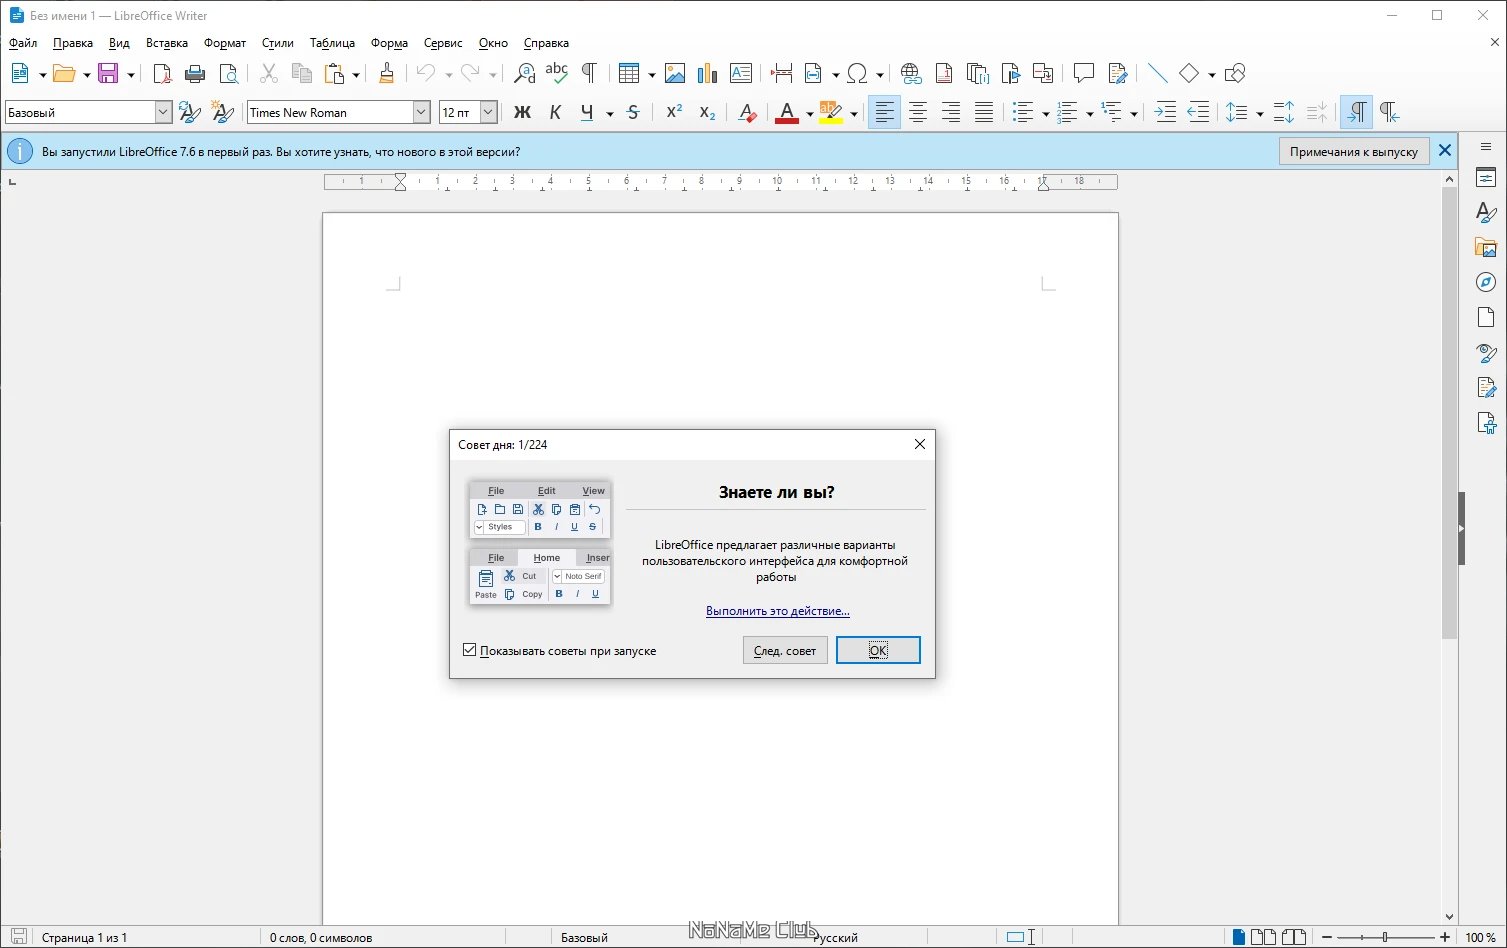Open sidebar Gallery panel icon
The height and width of the screenshot is (948, 1507).
point(1486,247)
